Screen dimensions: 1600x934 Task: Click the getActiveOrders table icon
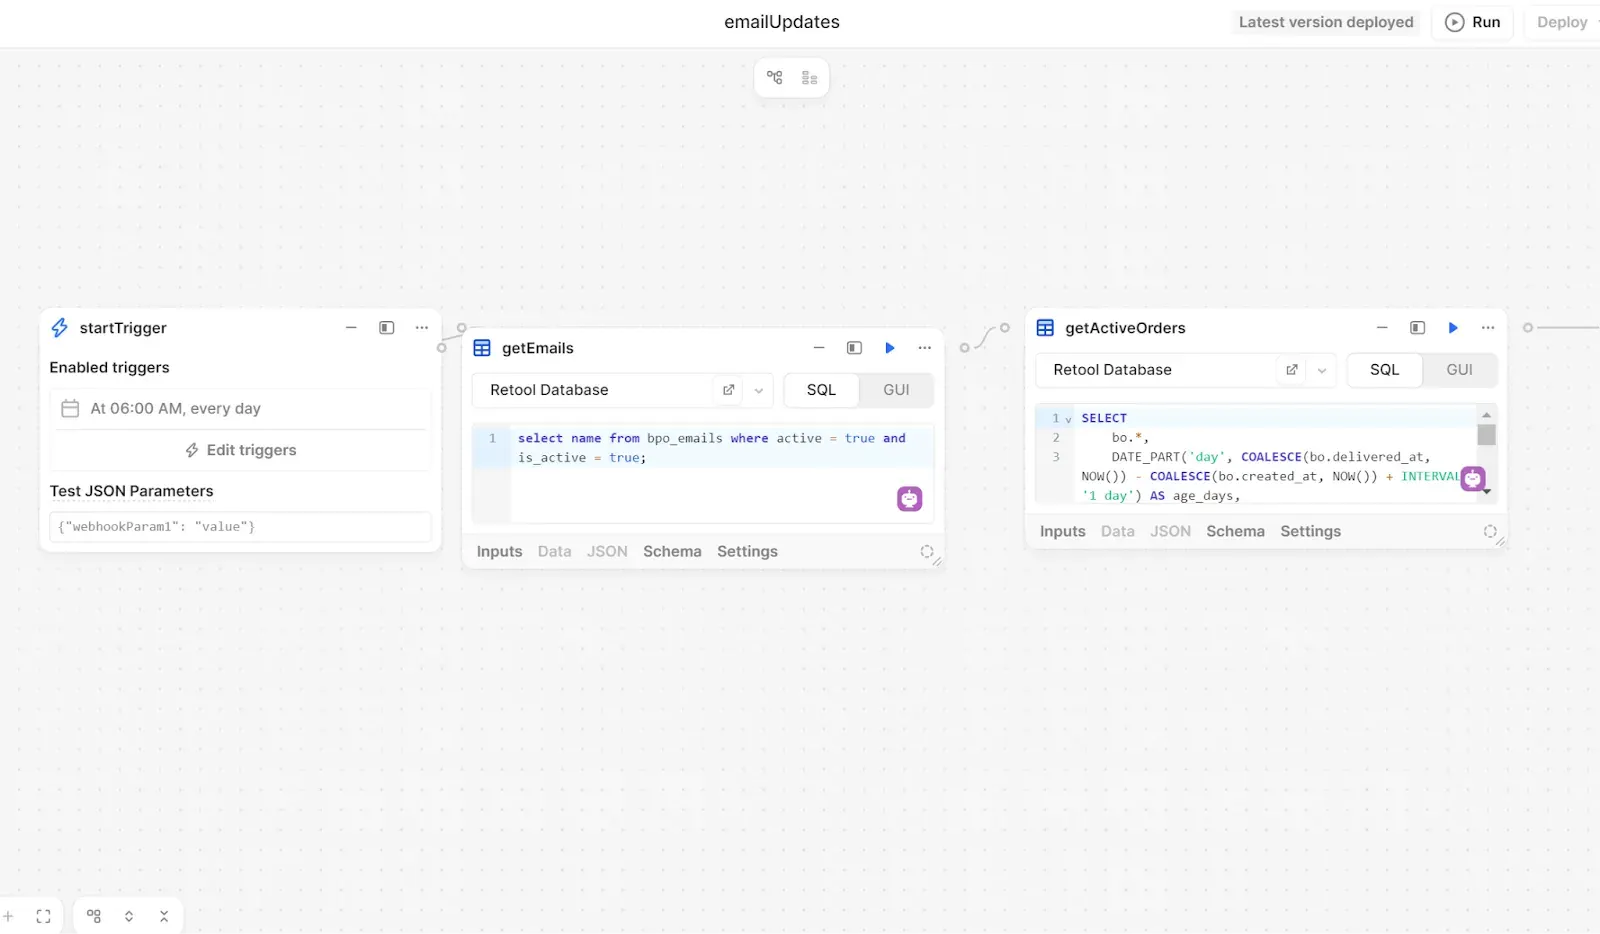(1045, 328)
